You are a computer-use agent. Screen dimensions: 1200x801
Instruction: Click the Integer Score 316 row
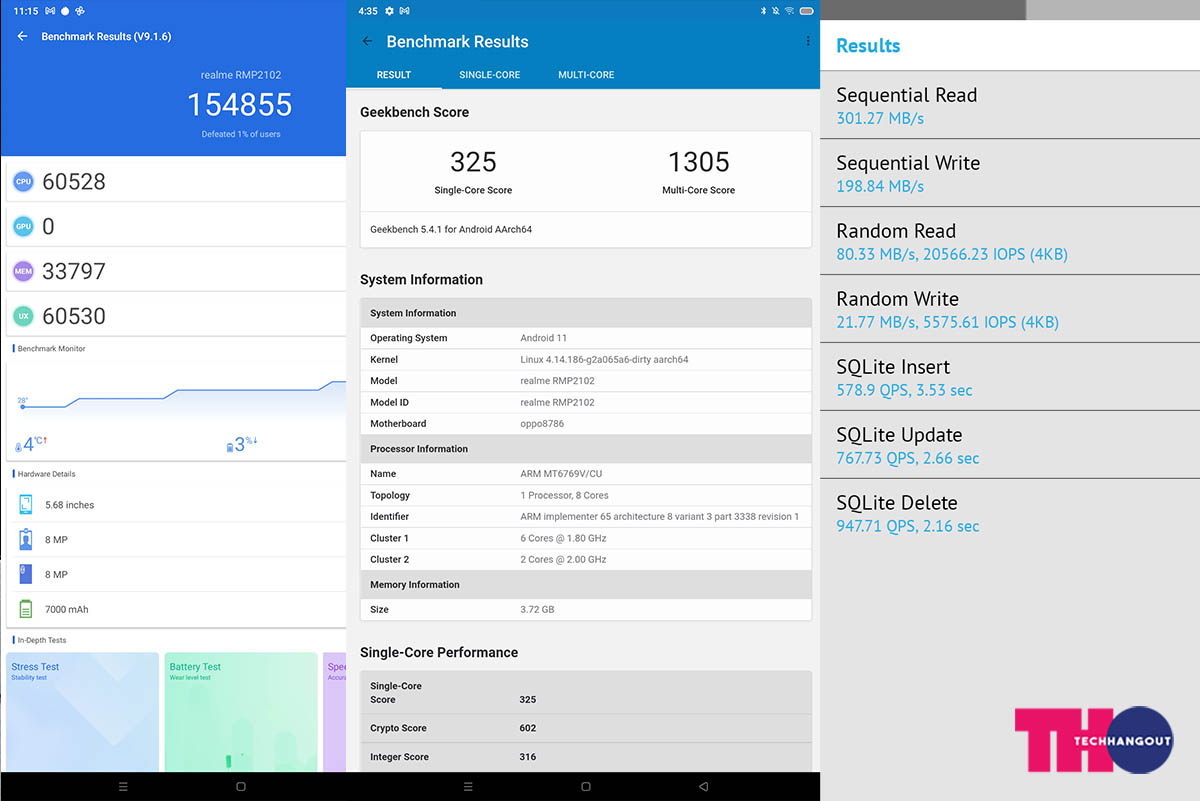tap(586, 757)
